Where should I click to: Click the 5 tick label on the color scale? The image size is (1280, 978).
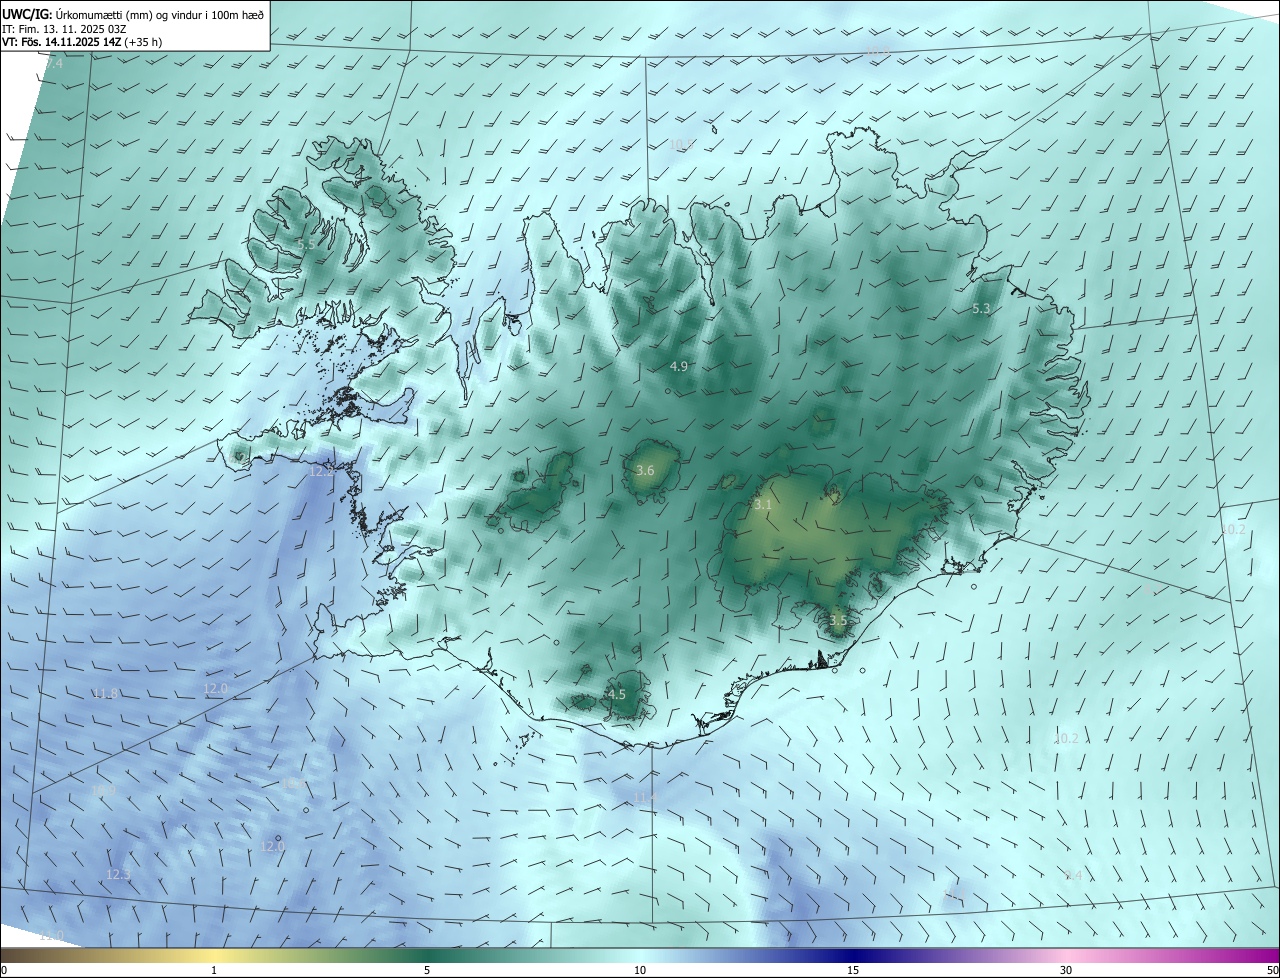pyautogui.click(x=427, y=970)
